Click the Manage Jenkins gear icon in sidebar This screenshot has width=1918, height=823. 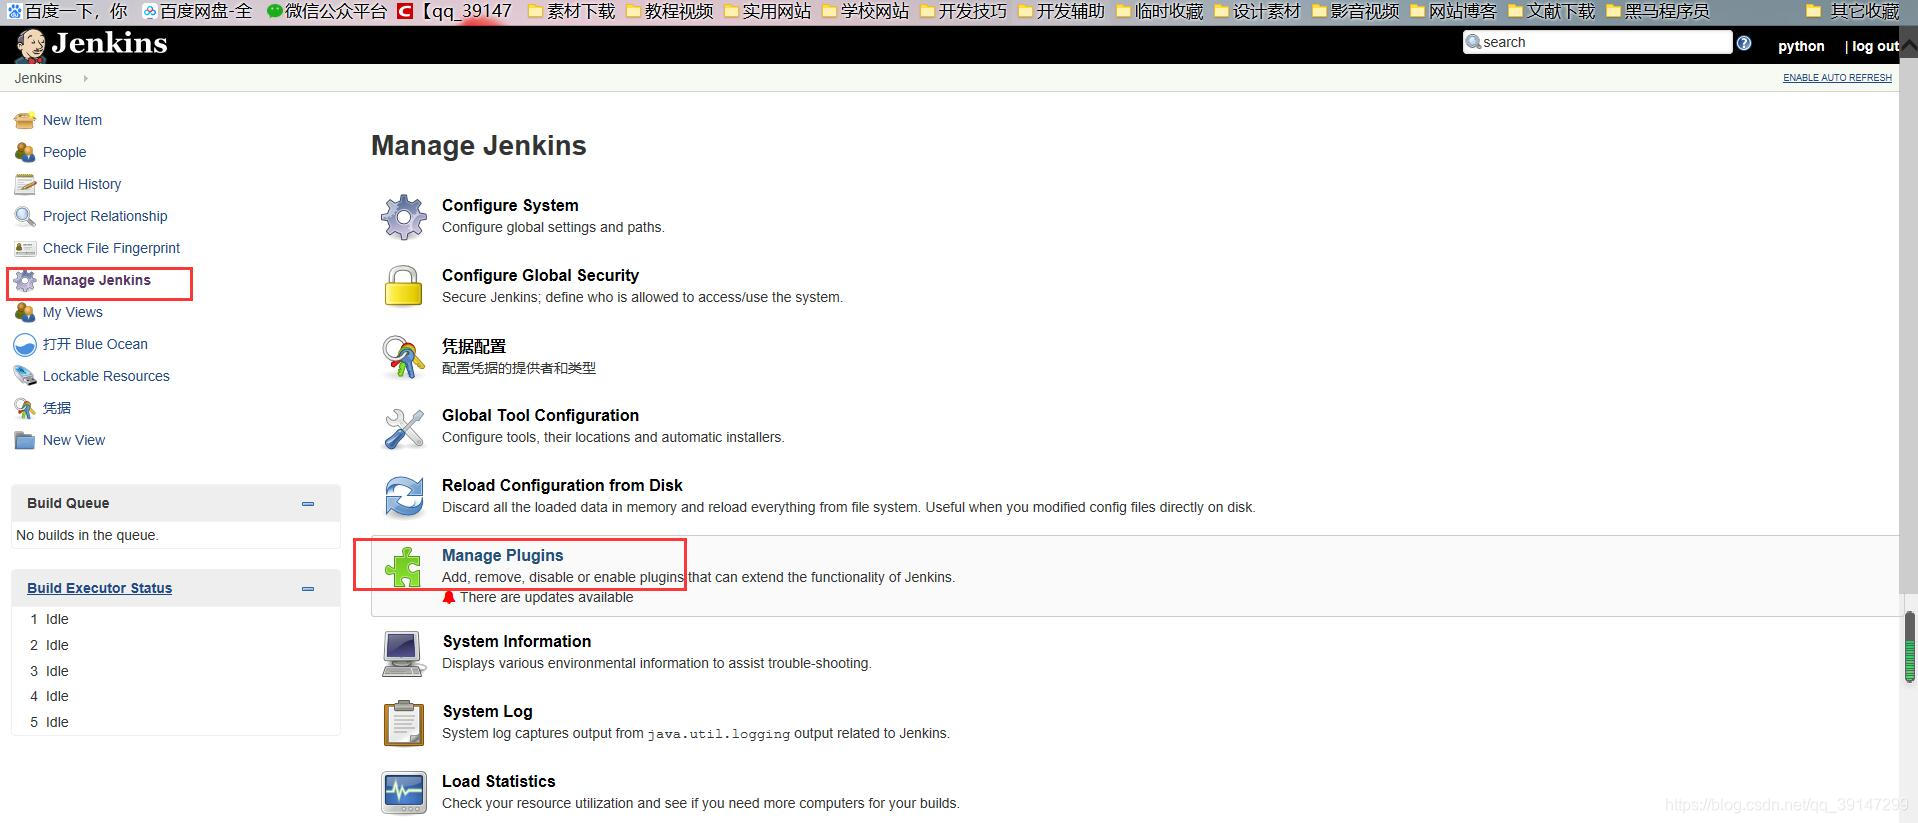25,281
